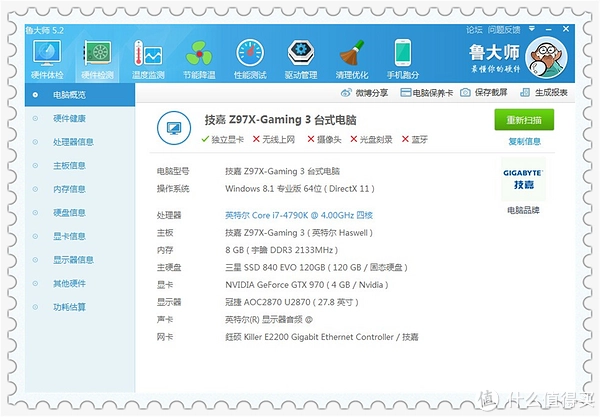Click the camera icon for 保存截屏

[465, 93]
